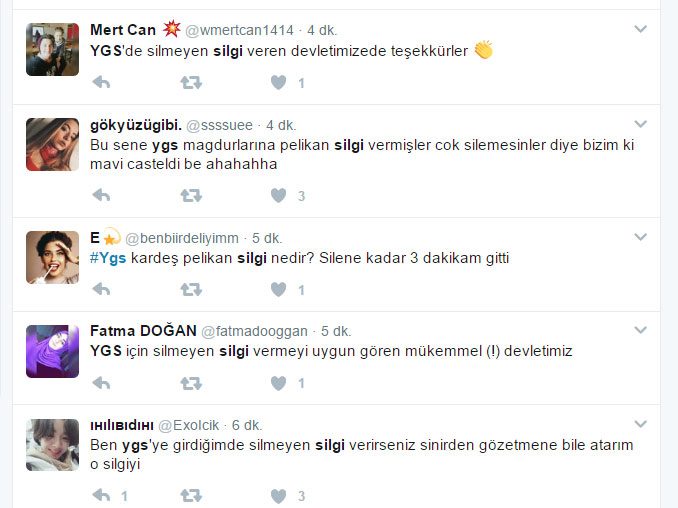Viewport: 678px width, 508px height.
Task: Open the 4 dk. timestamp of gökyüzügibi.
Action: click(x=281, y=125)
